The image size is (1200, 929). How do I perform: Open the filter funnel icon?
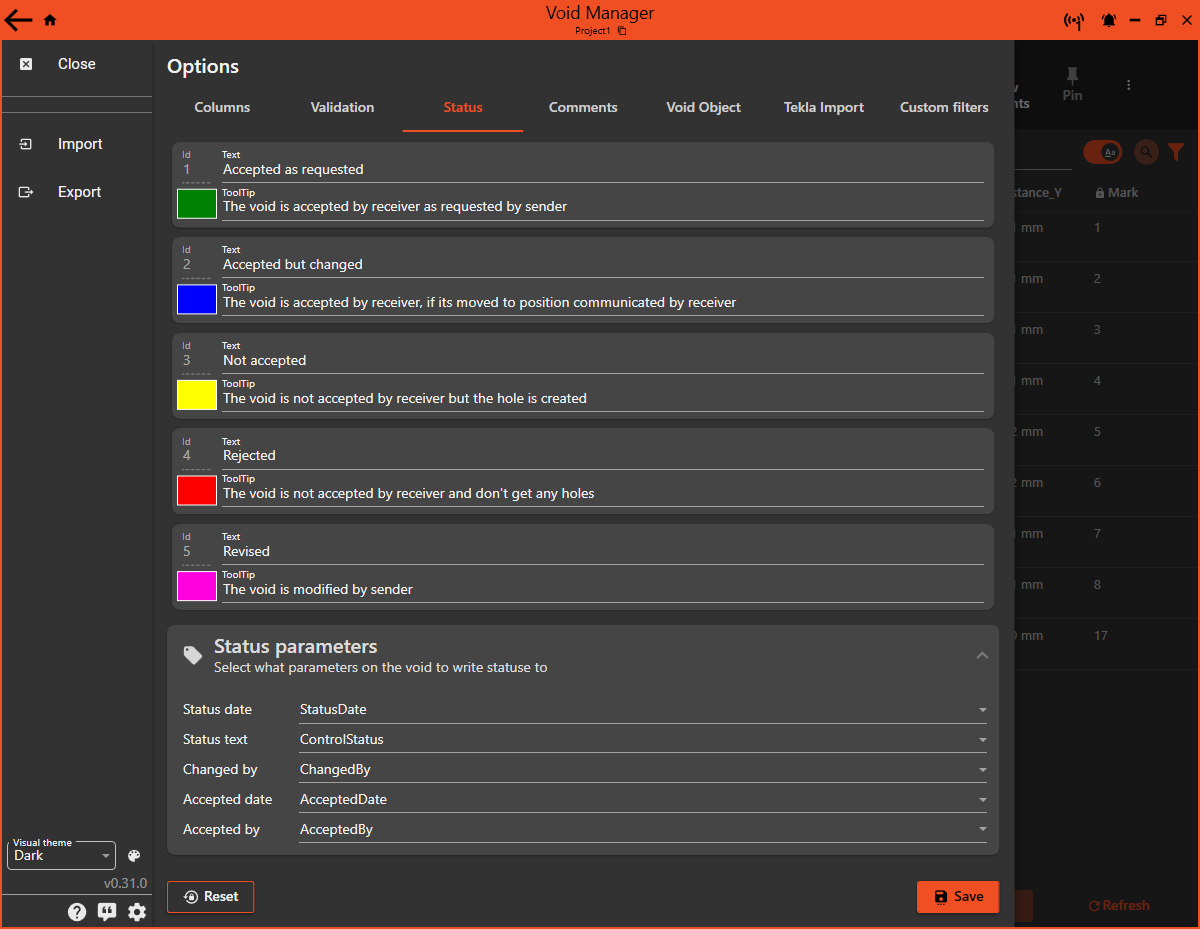pyautogui.click(x=1176, y=152)
